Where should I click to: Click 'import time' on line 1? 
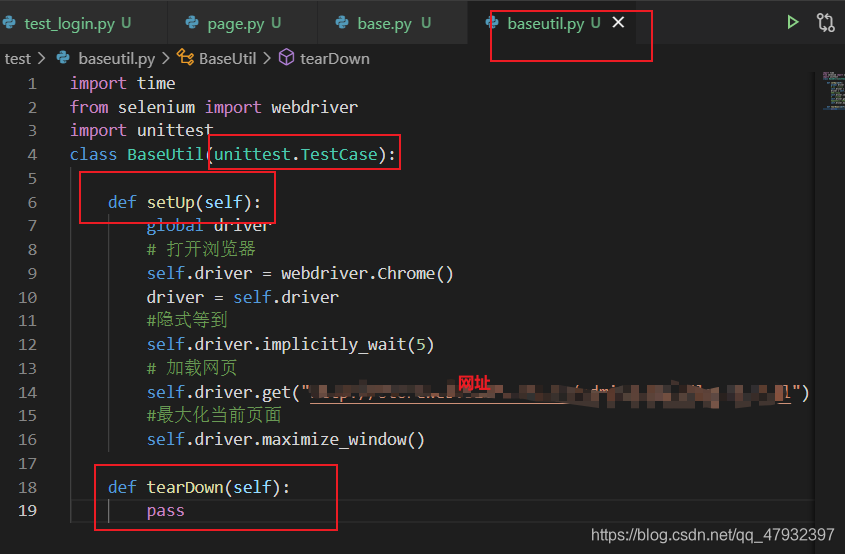click(122, 84)
